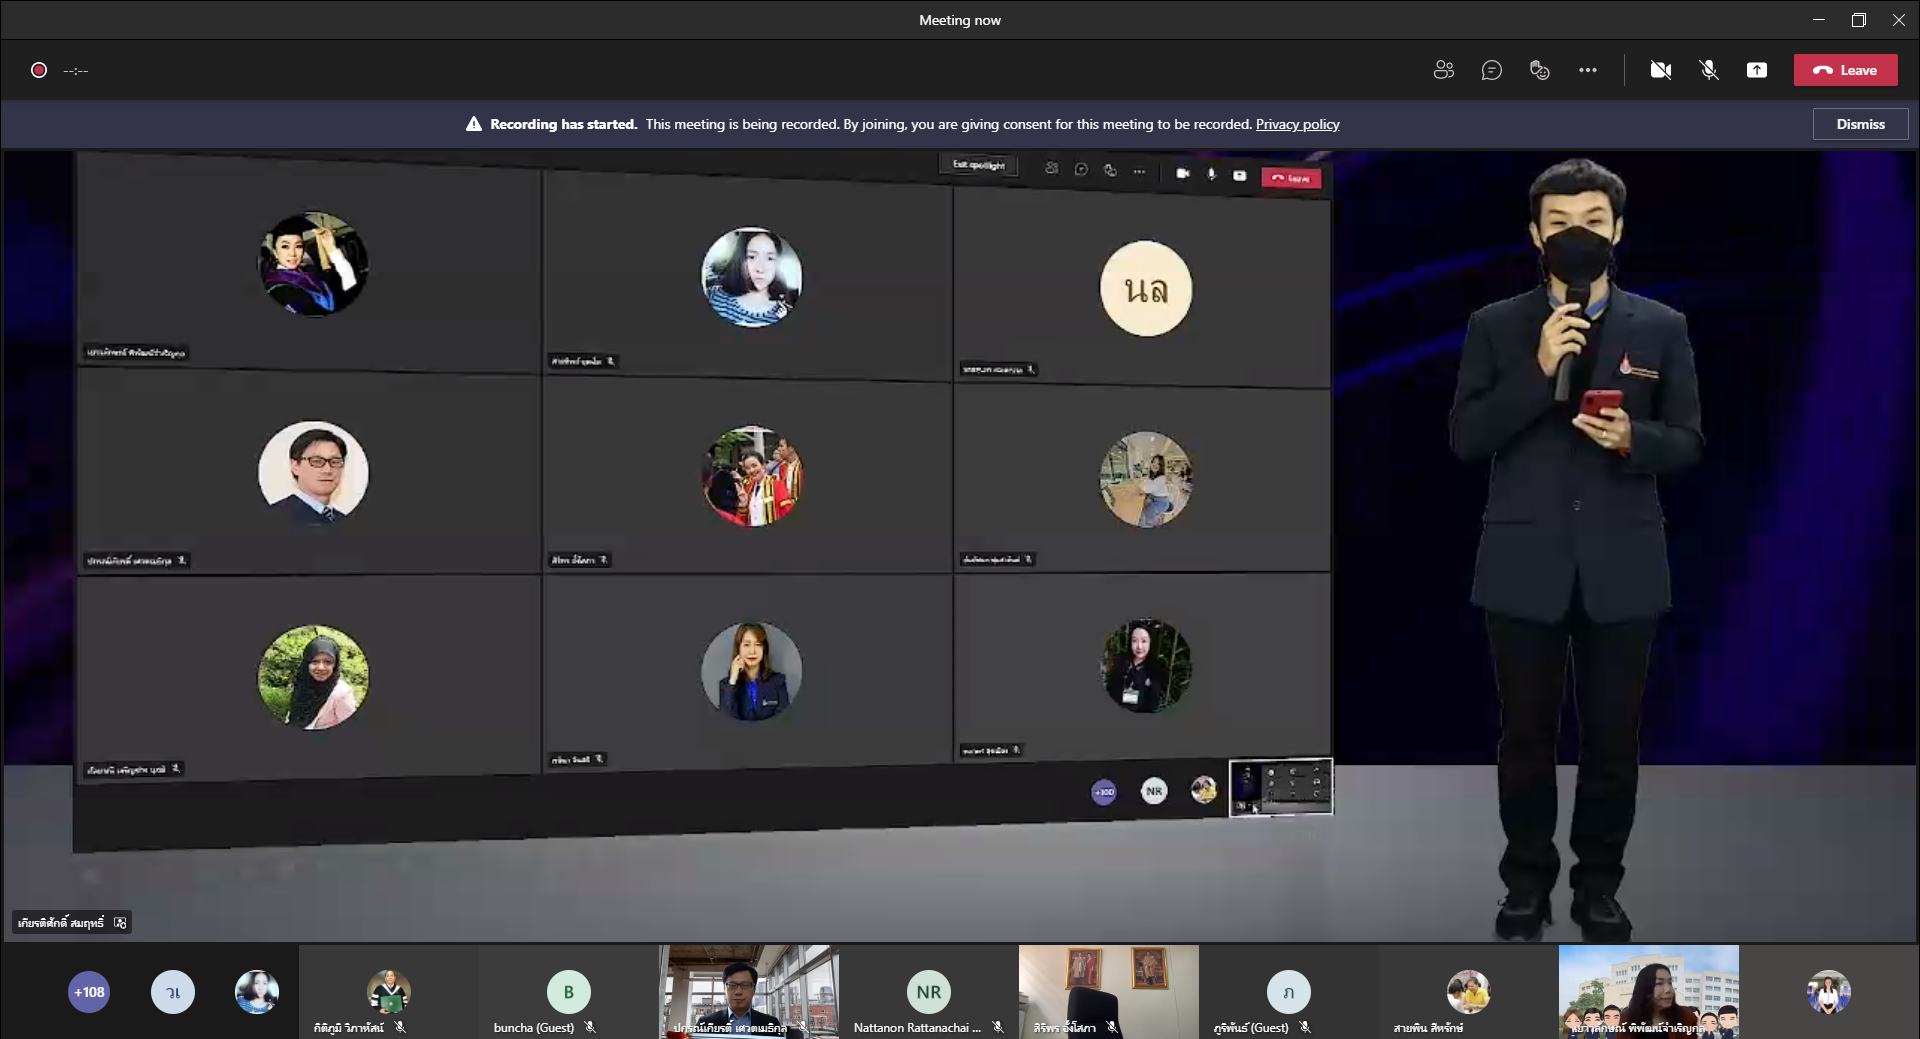Select กิตติภูมิ วิภาหัสน์ participant tile
The width and height of the screenshot is (1920, 1039).
pyautogui.click(x=389, y=992)
